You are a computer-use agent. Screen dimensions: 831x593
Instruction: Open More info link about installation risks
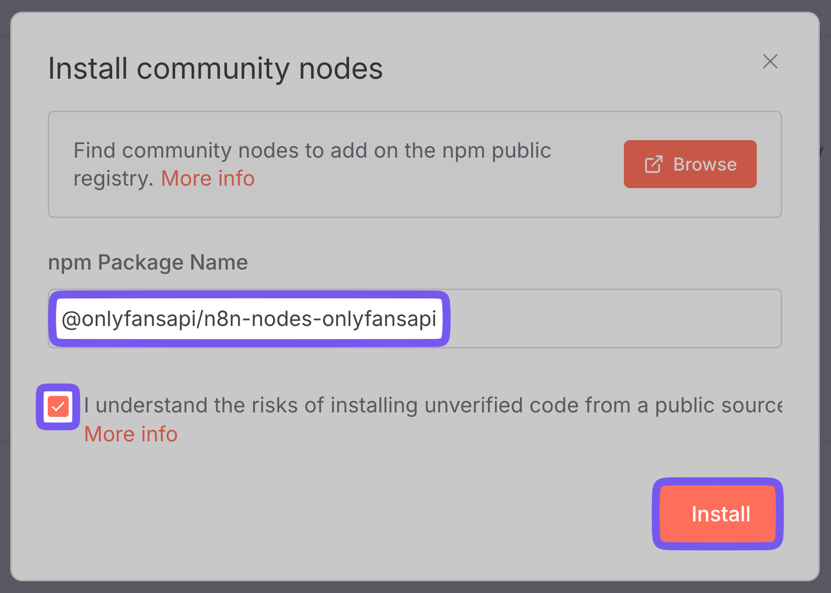click(x=131, y=435)
